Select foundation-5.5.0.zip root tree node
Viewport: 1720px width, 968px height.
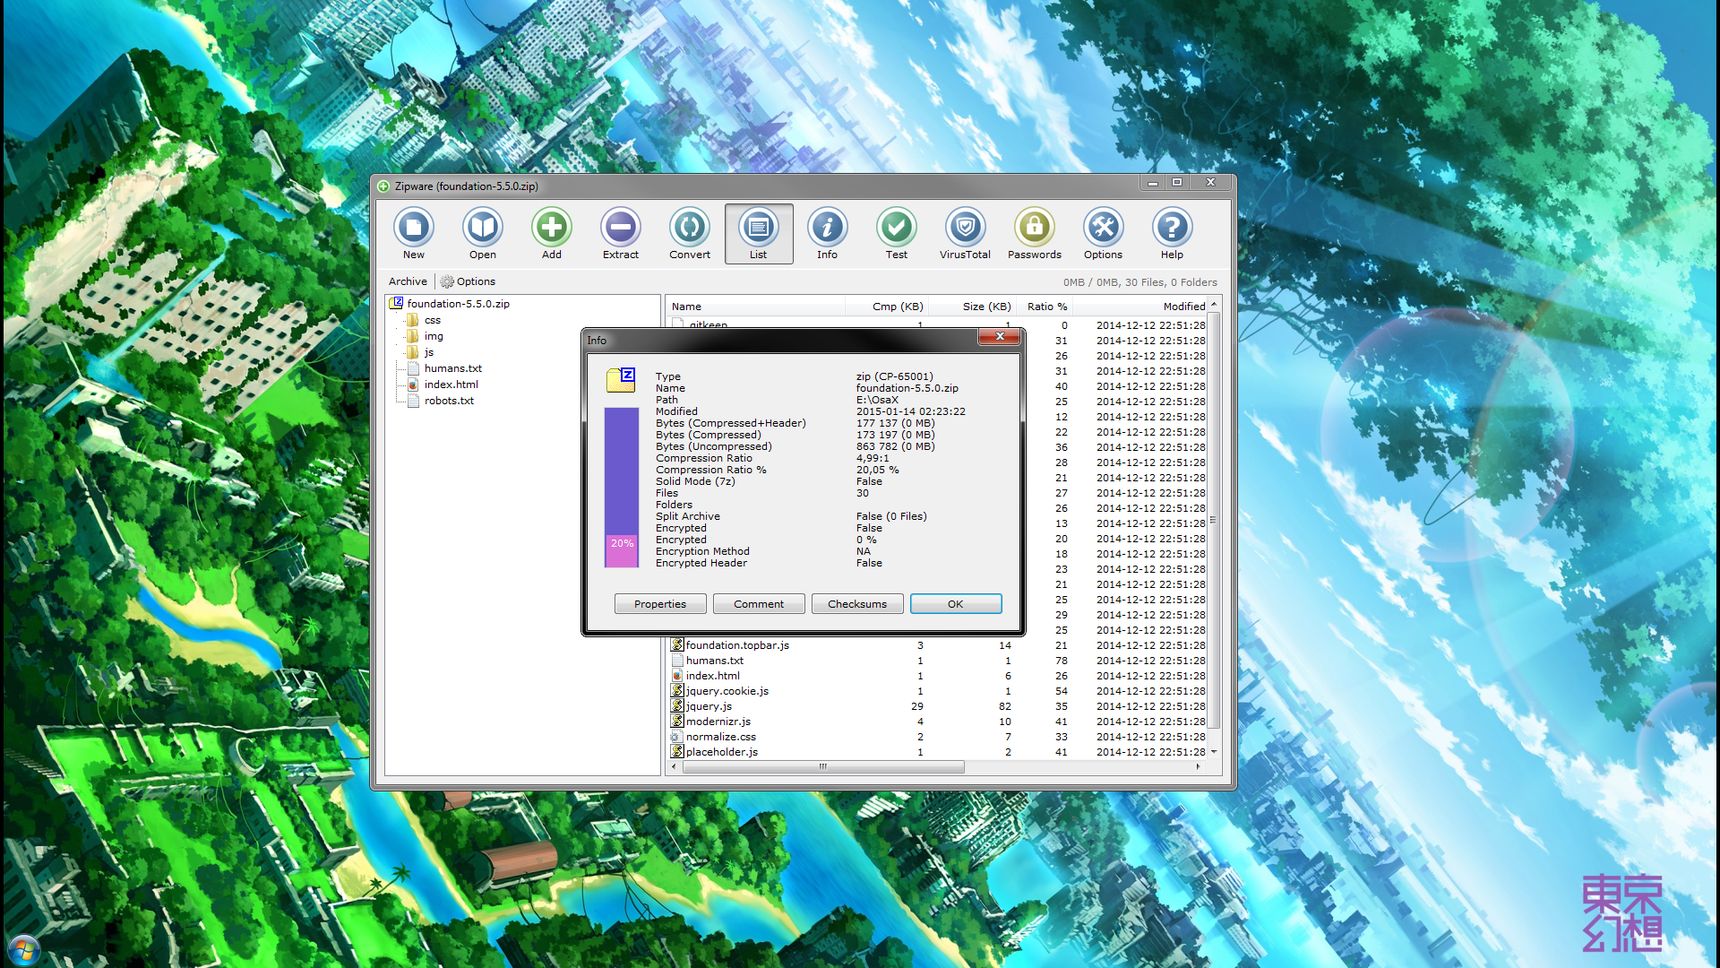[458, 304]
